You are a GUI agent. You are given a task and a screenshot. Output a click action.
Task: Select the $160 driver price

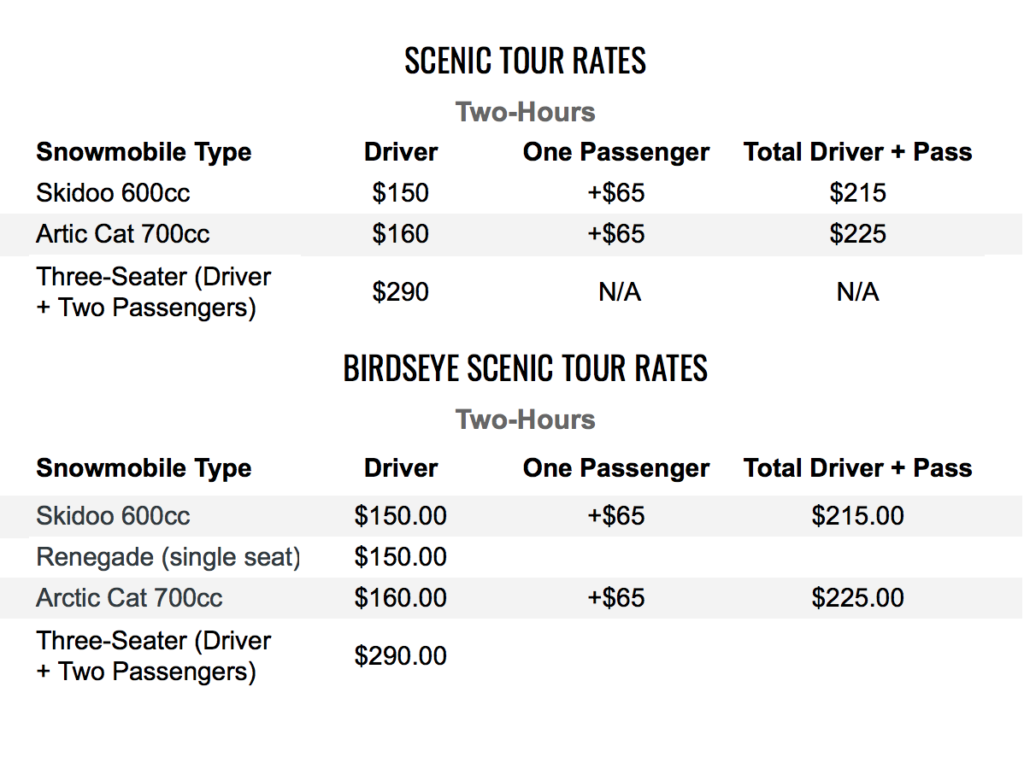tap(400, 234)
